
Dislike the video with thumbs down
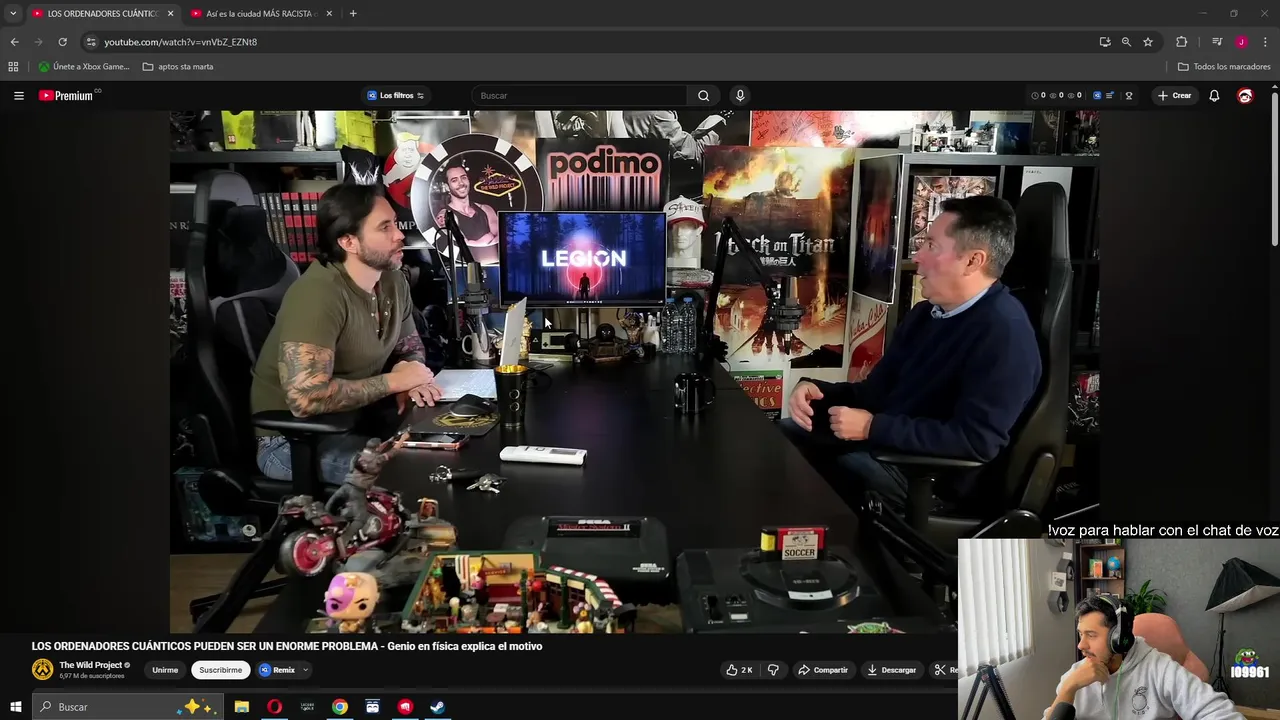773,670
